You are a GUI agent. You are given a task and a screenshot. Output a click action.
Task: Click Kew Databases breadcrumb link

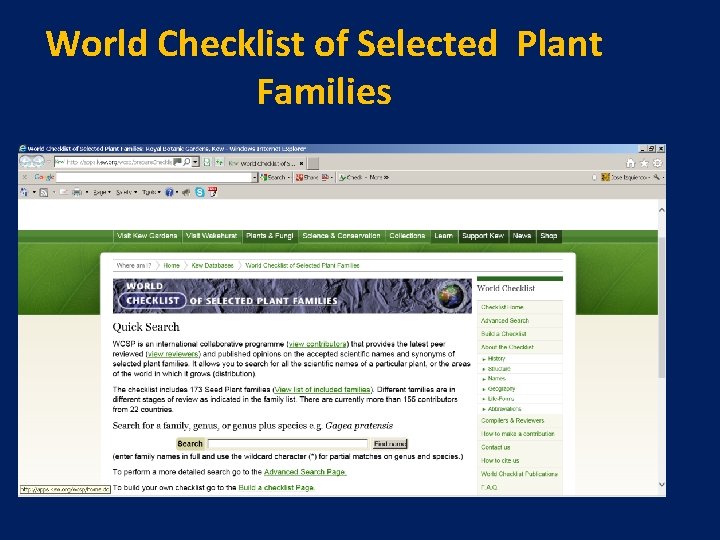point(212,265)
